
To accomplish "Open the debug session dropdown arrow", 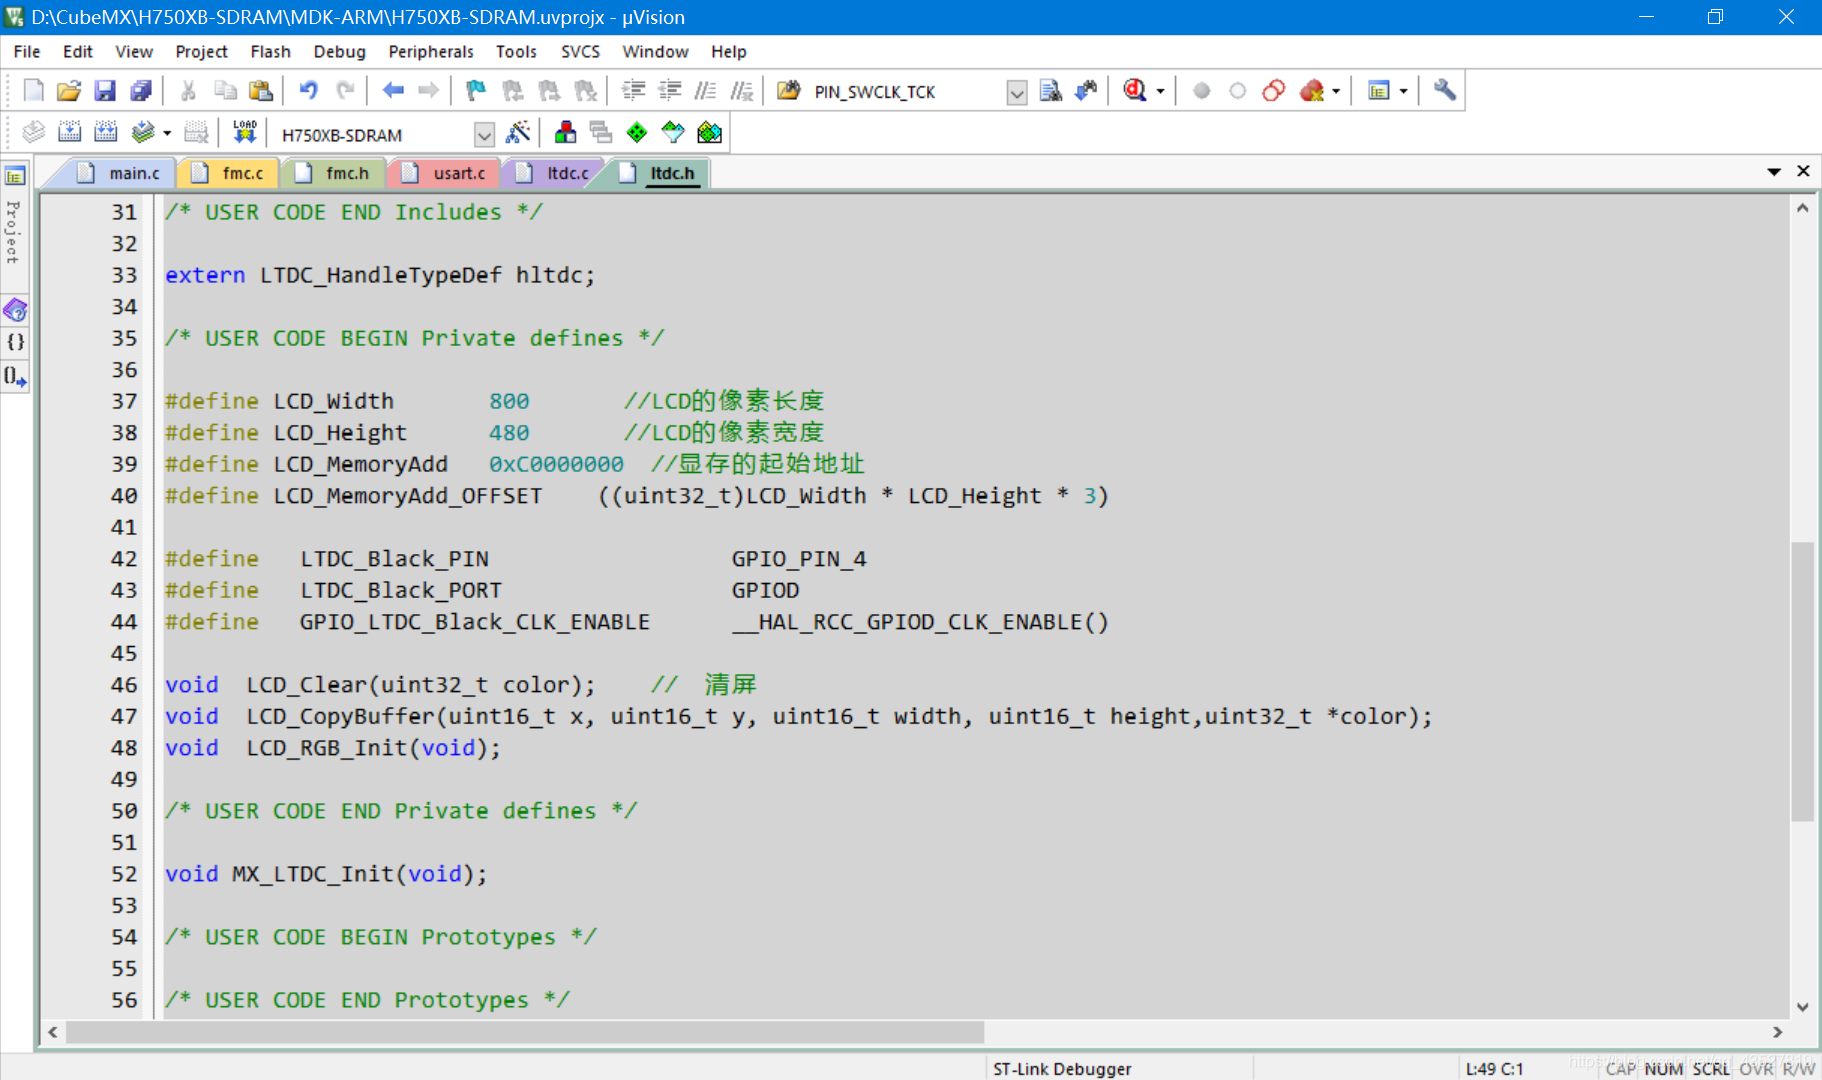I will [x=1160, y=91].
